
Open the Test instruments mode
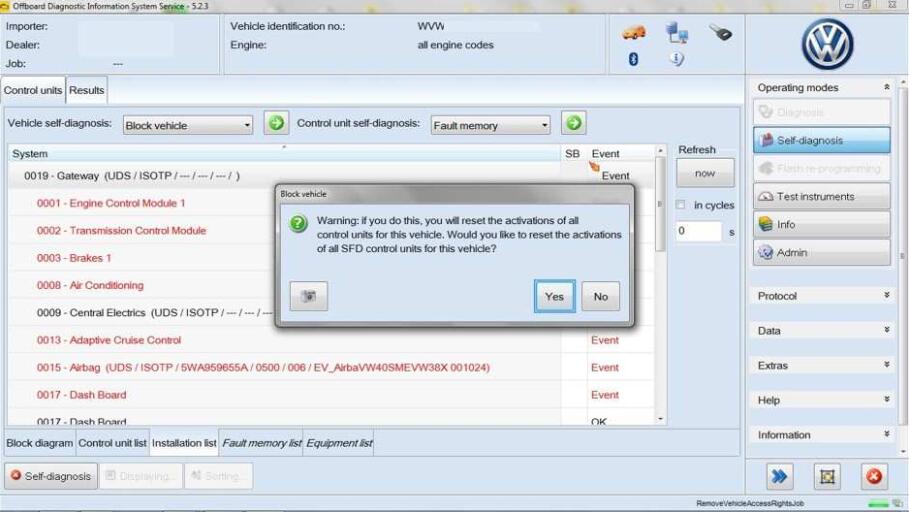(821, 197)
